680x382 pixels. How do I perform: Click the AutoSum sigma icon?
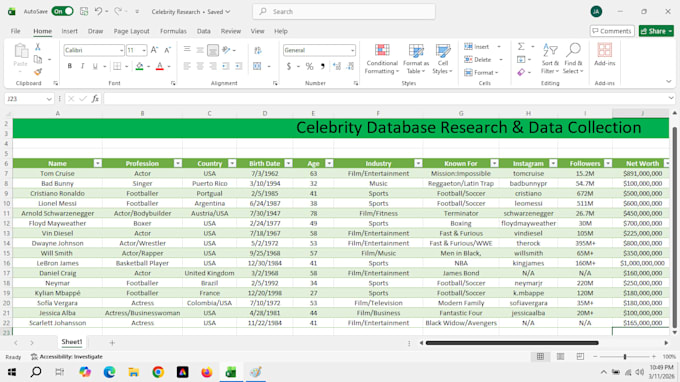[x=521, y=46]
